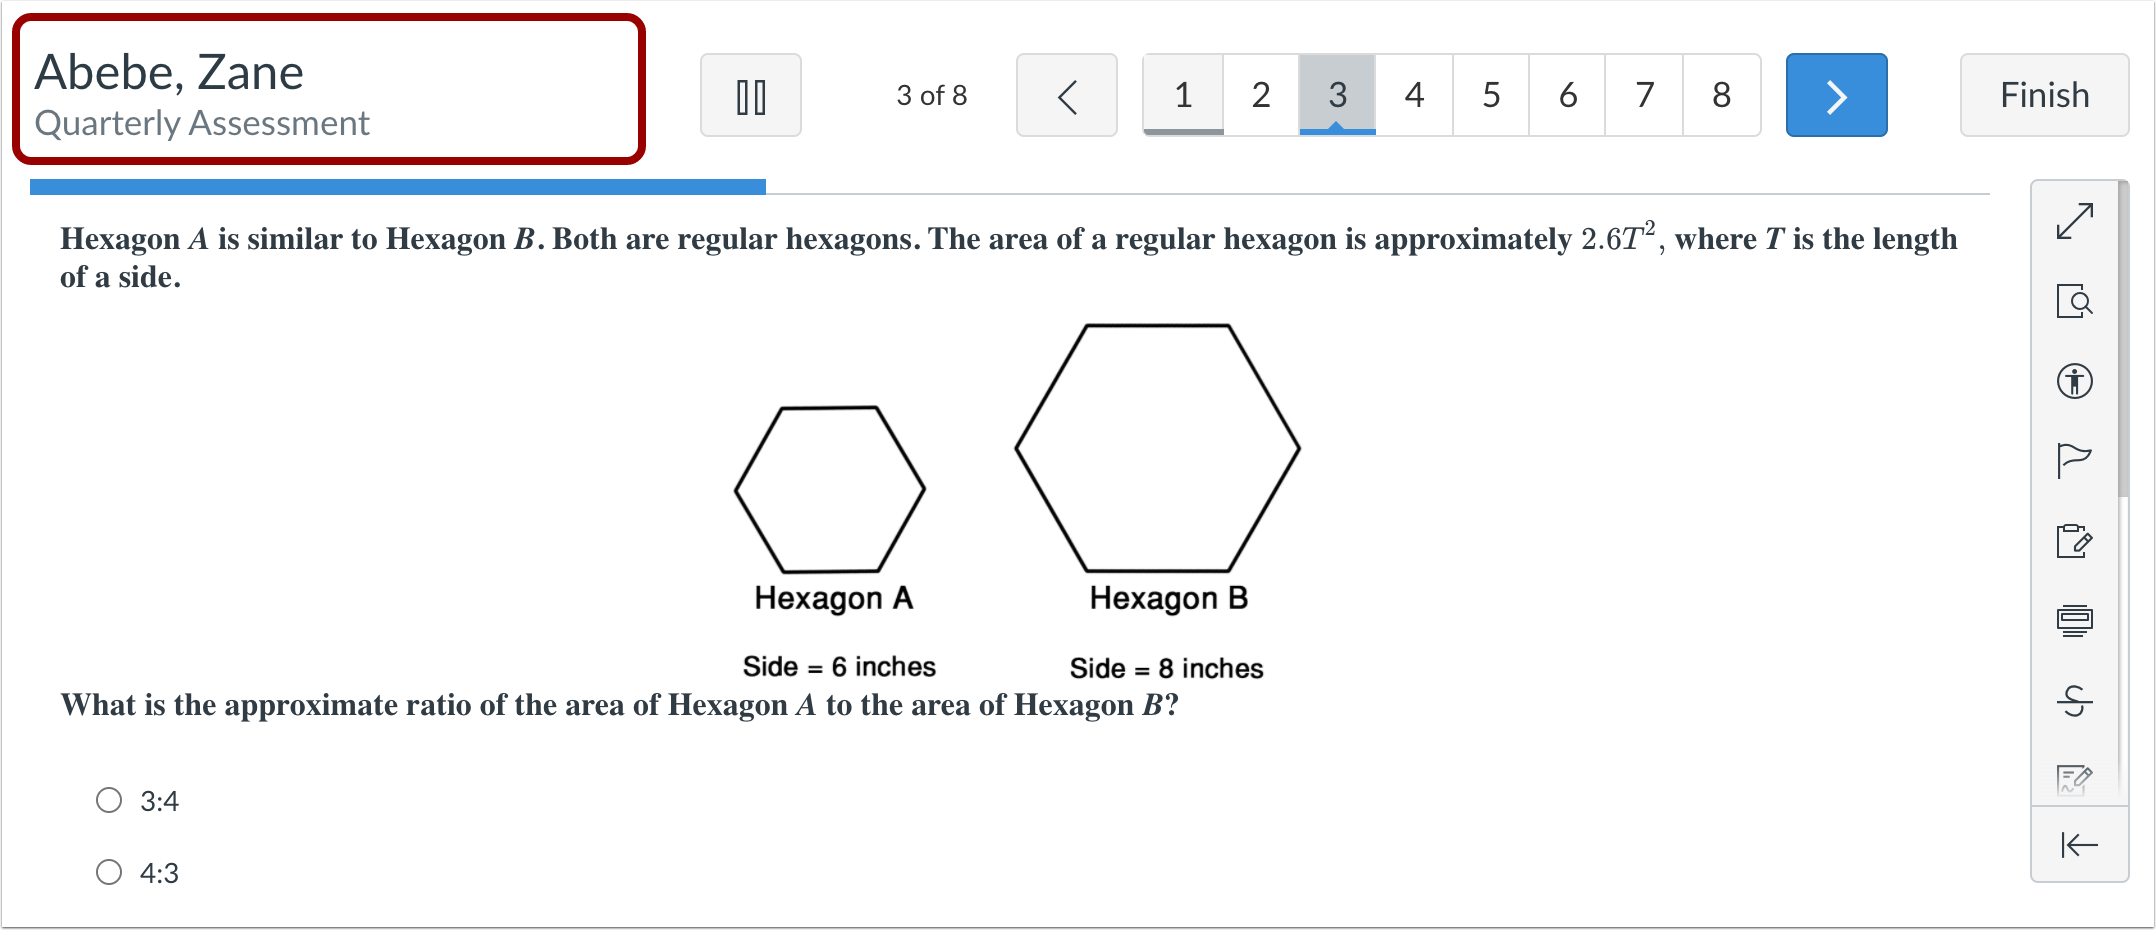2156x930 pixels.
Task: Jump to question 8
Action: [x=1721, y=95]
